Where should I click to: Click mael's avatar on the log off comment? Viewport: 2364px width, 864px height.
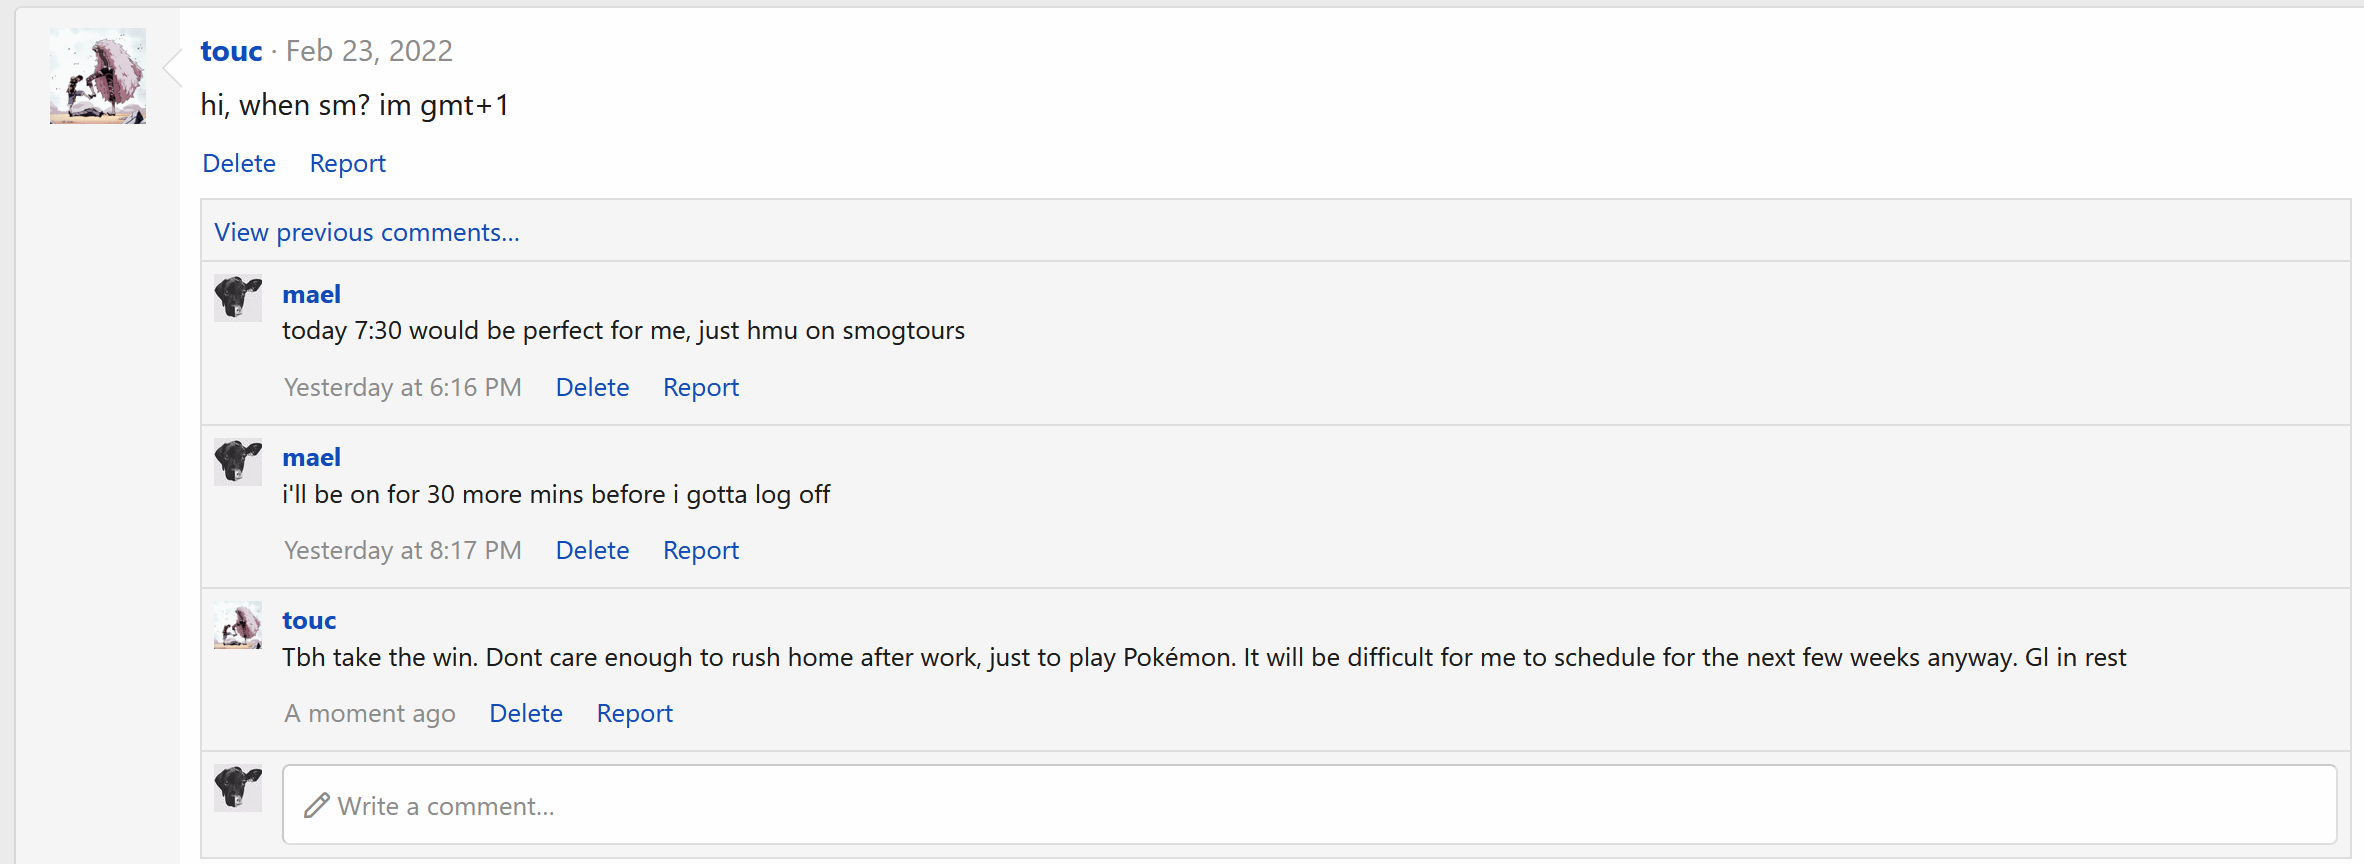[238, 461]
